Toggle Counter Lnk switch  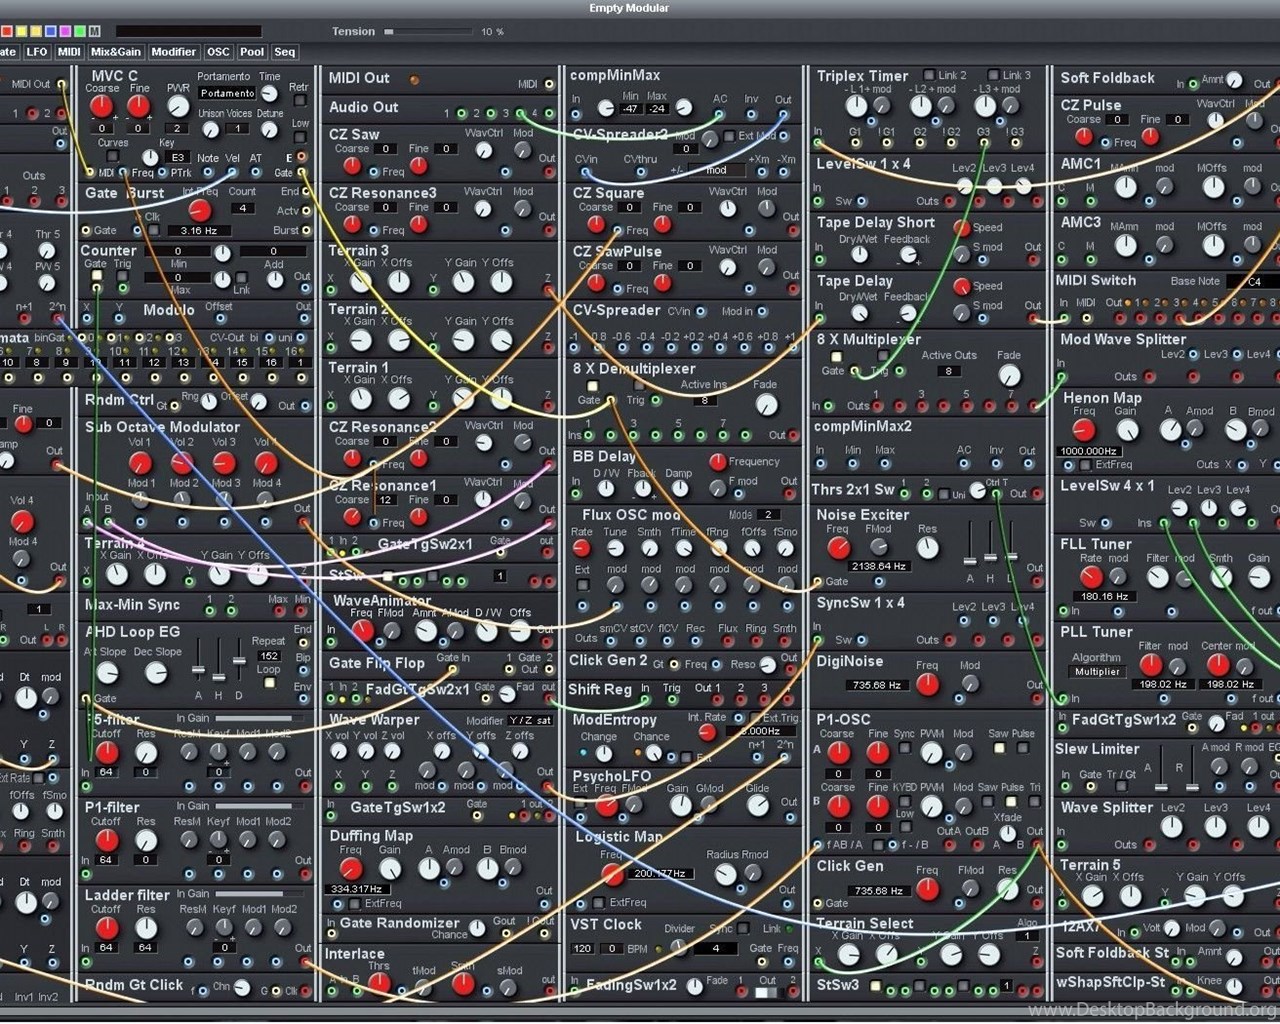241,278
